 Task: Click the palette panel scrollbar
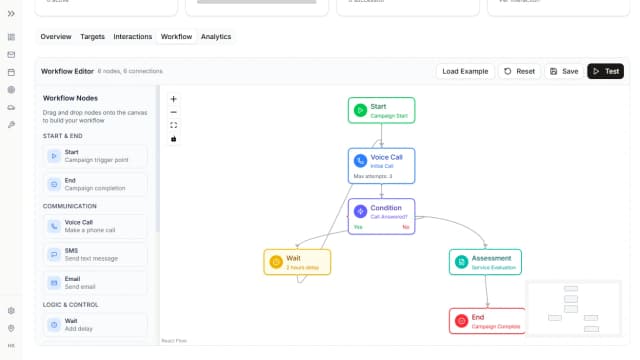pyautogui.click(x=158, y=159)
